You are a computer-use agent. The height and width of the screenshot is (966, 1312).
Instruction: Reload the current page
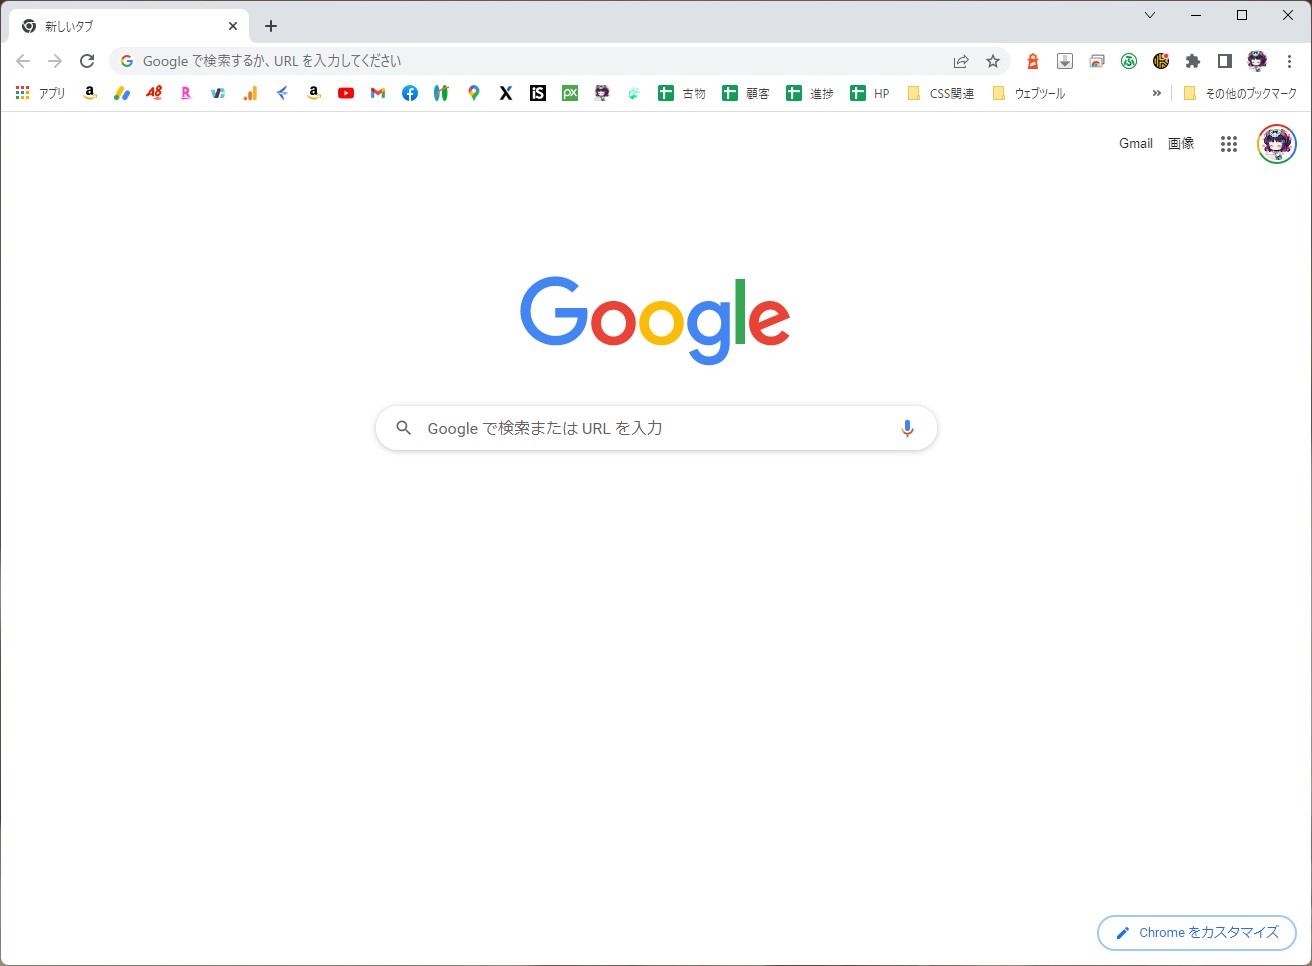coord(87,61)
